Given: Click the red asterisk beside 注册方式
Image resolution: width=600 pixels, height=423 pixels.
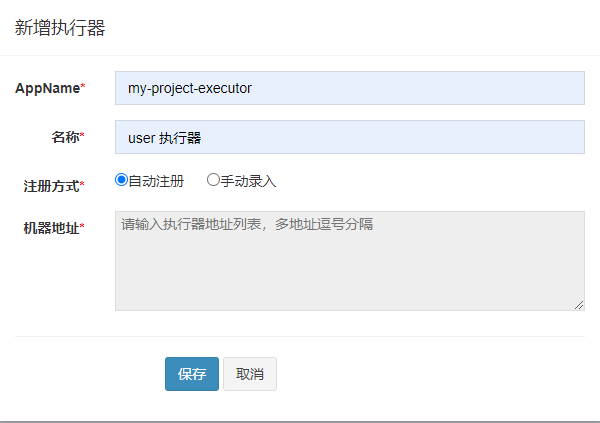Looking at the screenshot, I should (82, 184).
